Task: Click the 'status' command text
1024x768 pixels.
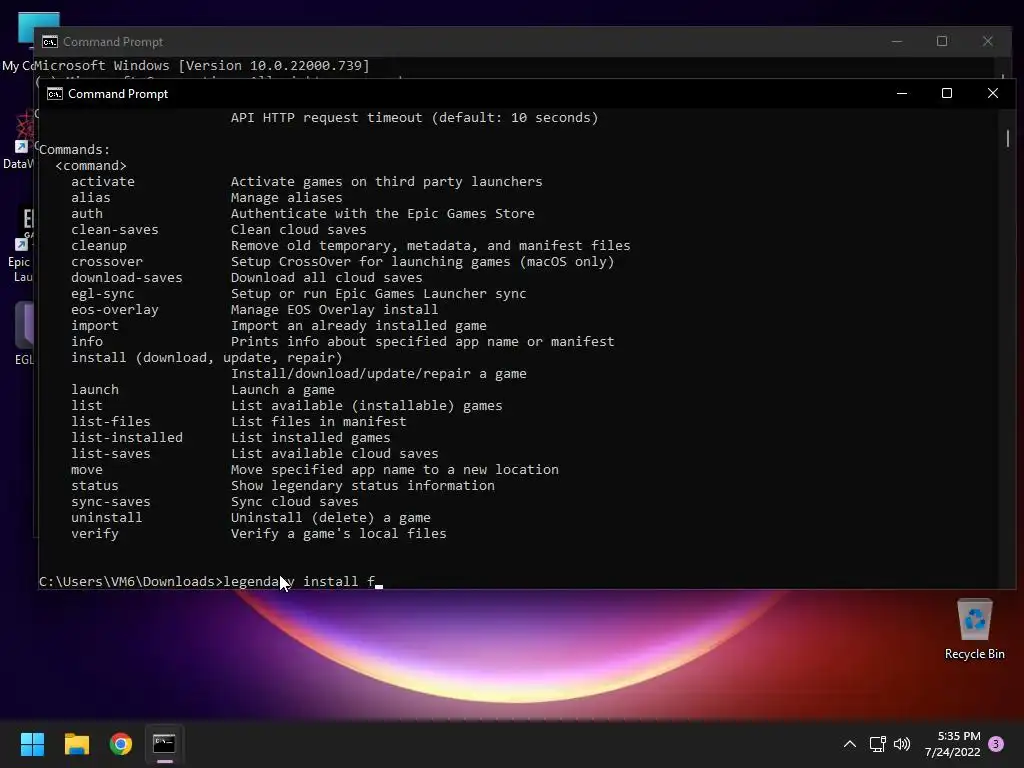Action: [x=95, y=485]
